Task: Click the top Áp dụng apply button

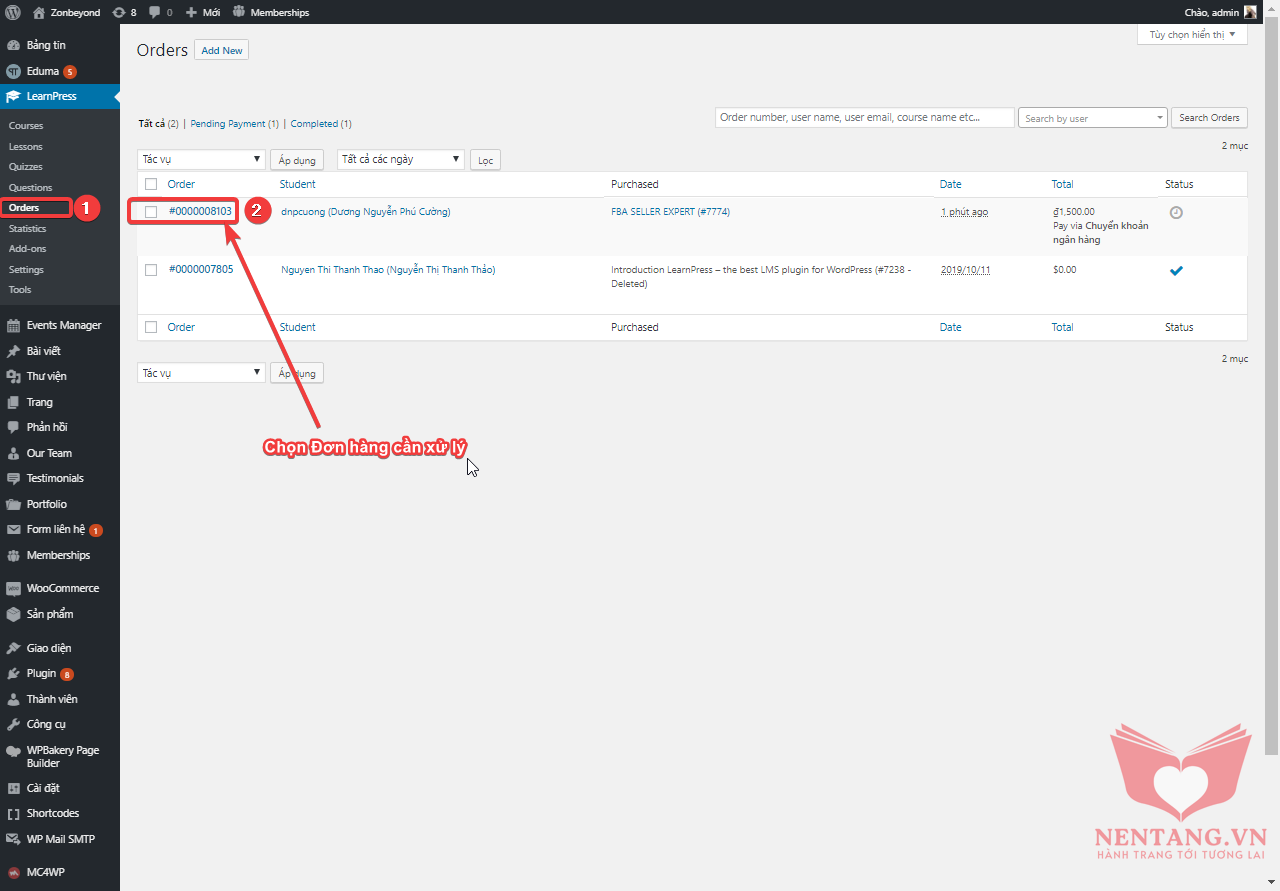Action: 297,160
